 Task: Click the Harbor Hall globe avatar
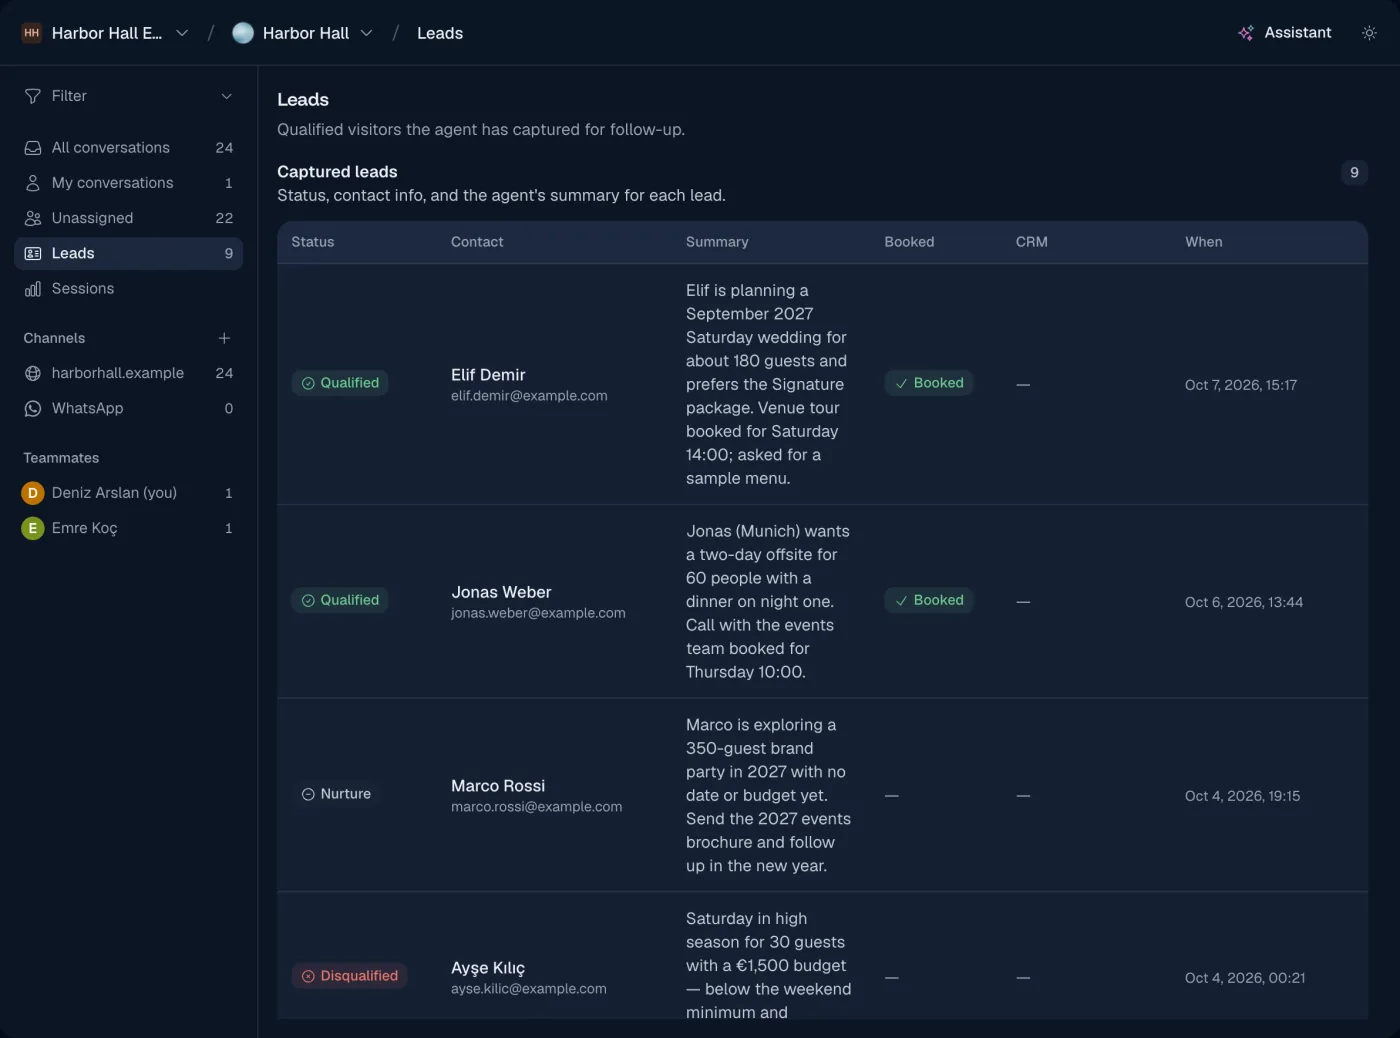(243, 33)
